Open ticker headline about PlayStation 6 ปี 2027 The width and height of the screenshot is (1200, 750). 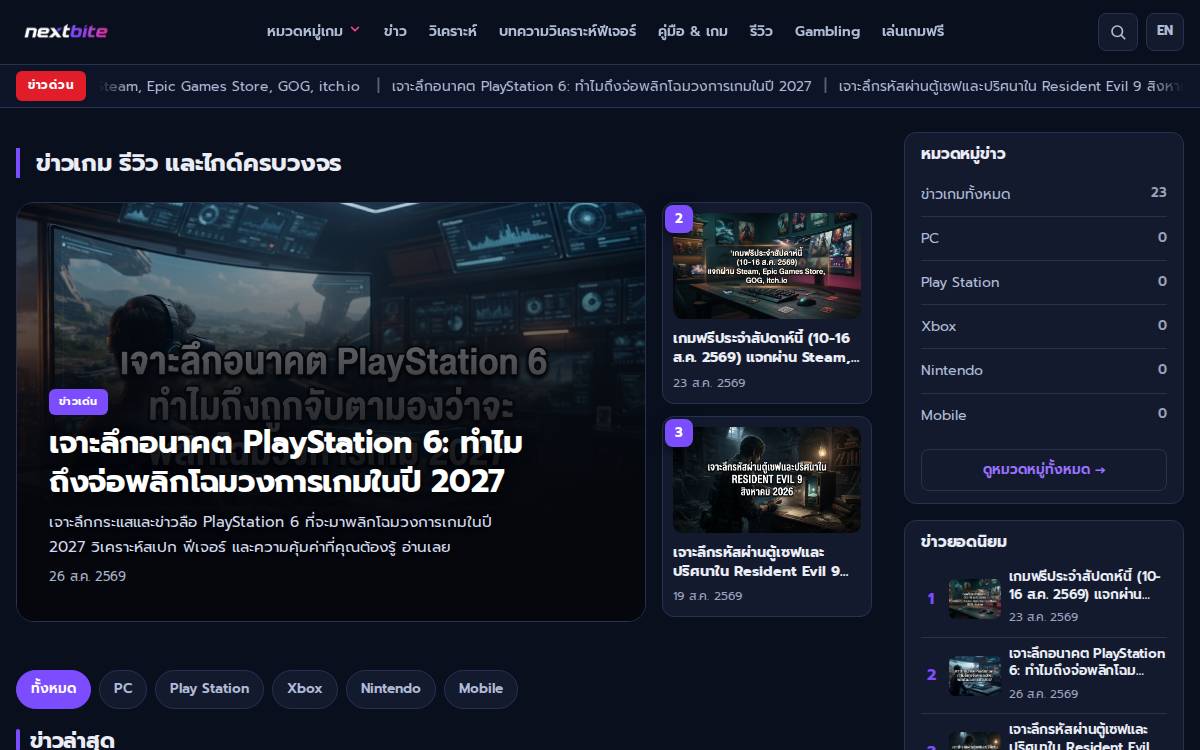click(x=602, y=86)
